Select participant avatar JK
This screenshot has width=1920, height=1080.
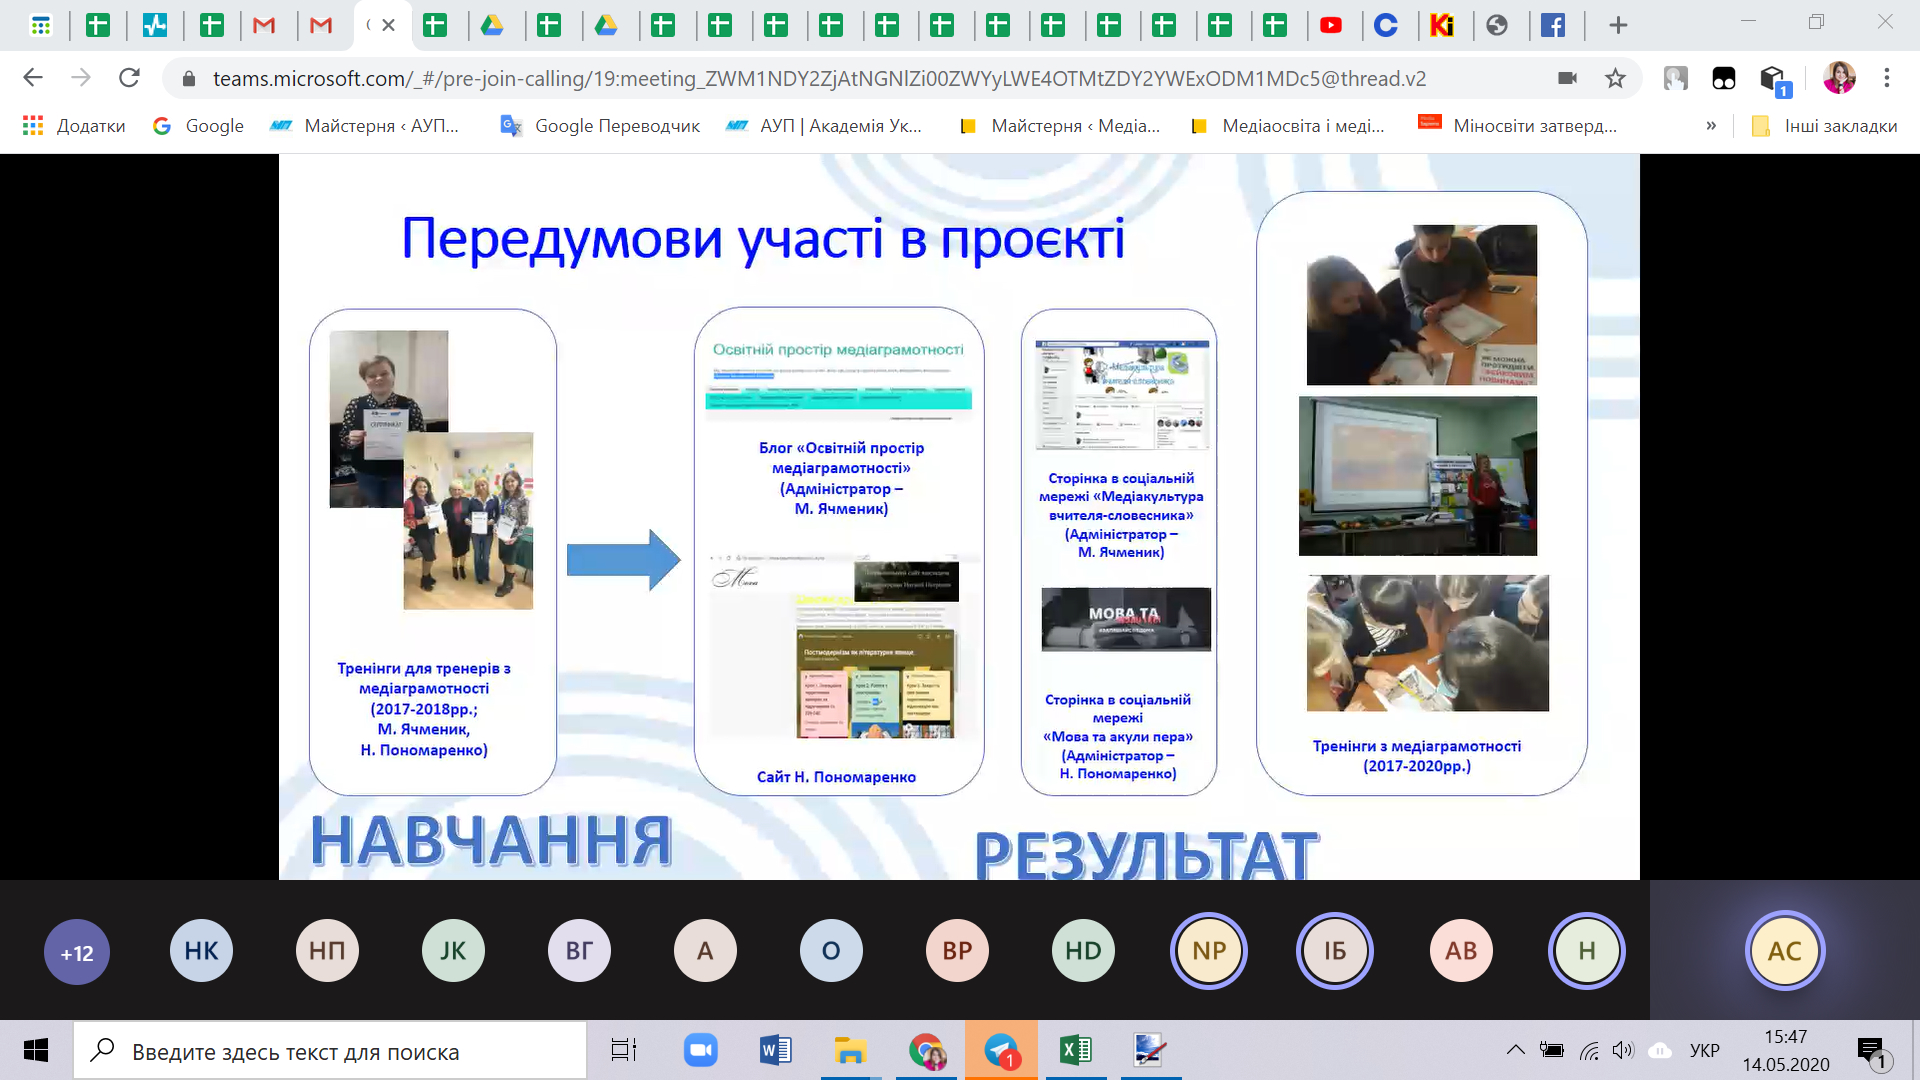(x=453, y=950)
